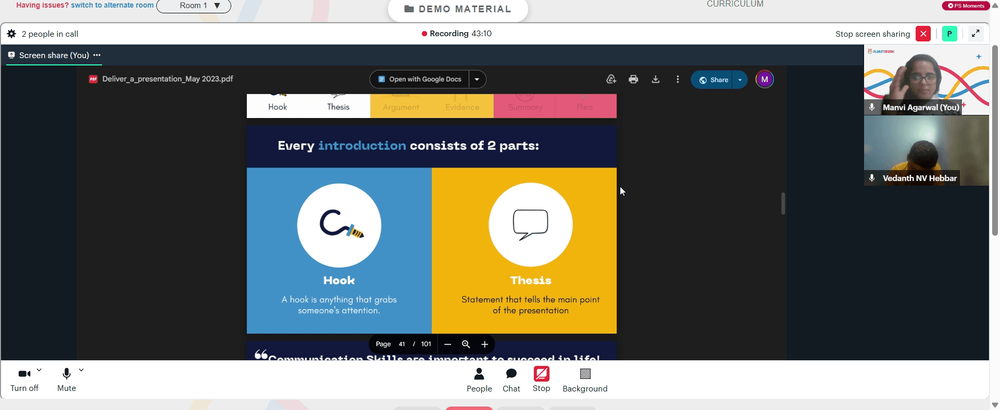The image size is (1000, 410).
Task: Zoom out the PDF page
Action: pos(448,344)
